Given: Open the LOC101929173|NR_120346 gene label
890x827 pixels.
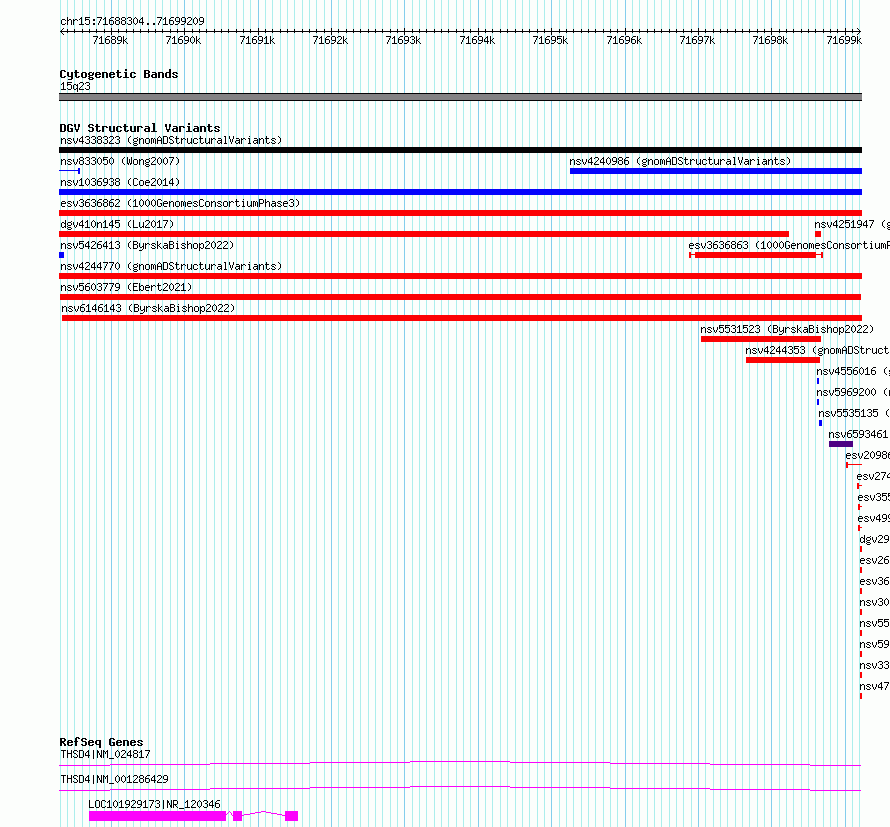Looking at the screenshot, I should (154, 804).
